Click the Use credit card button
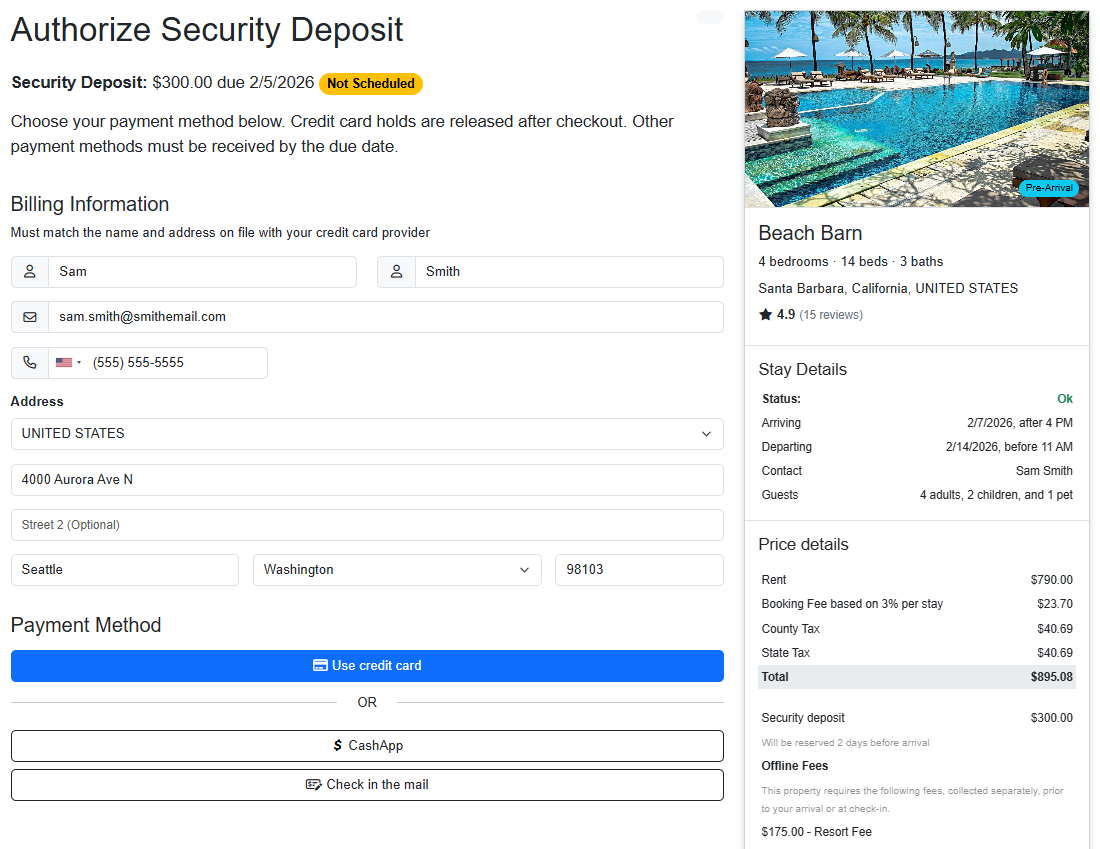1100x849 pixels. click(x=367, y=665)
